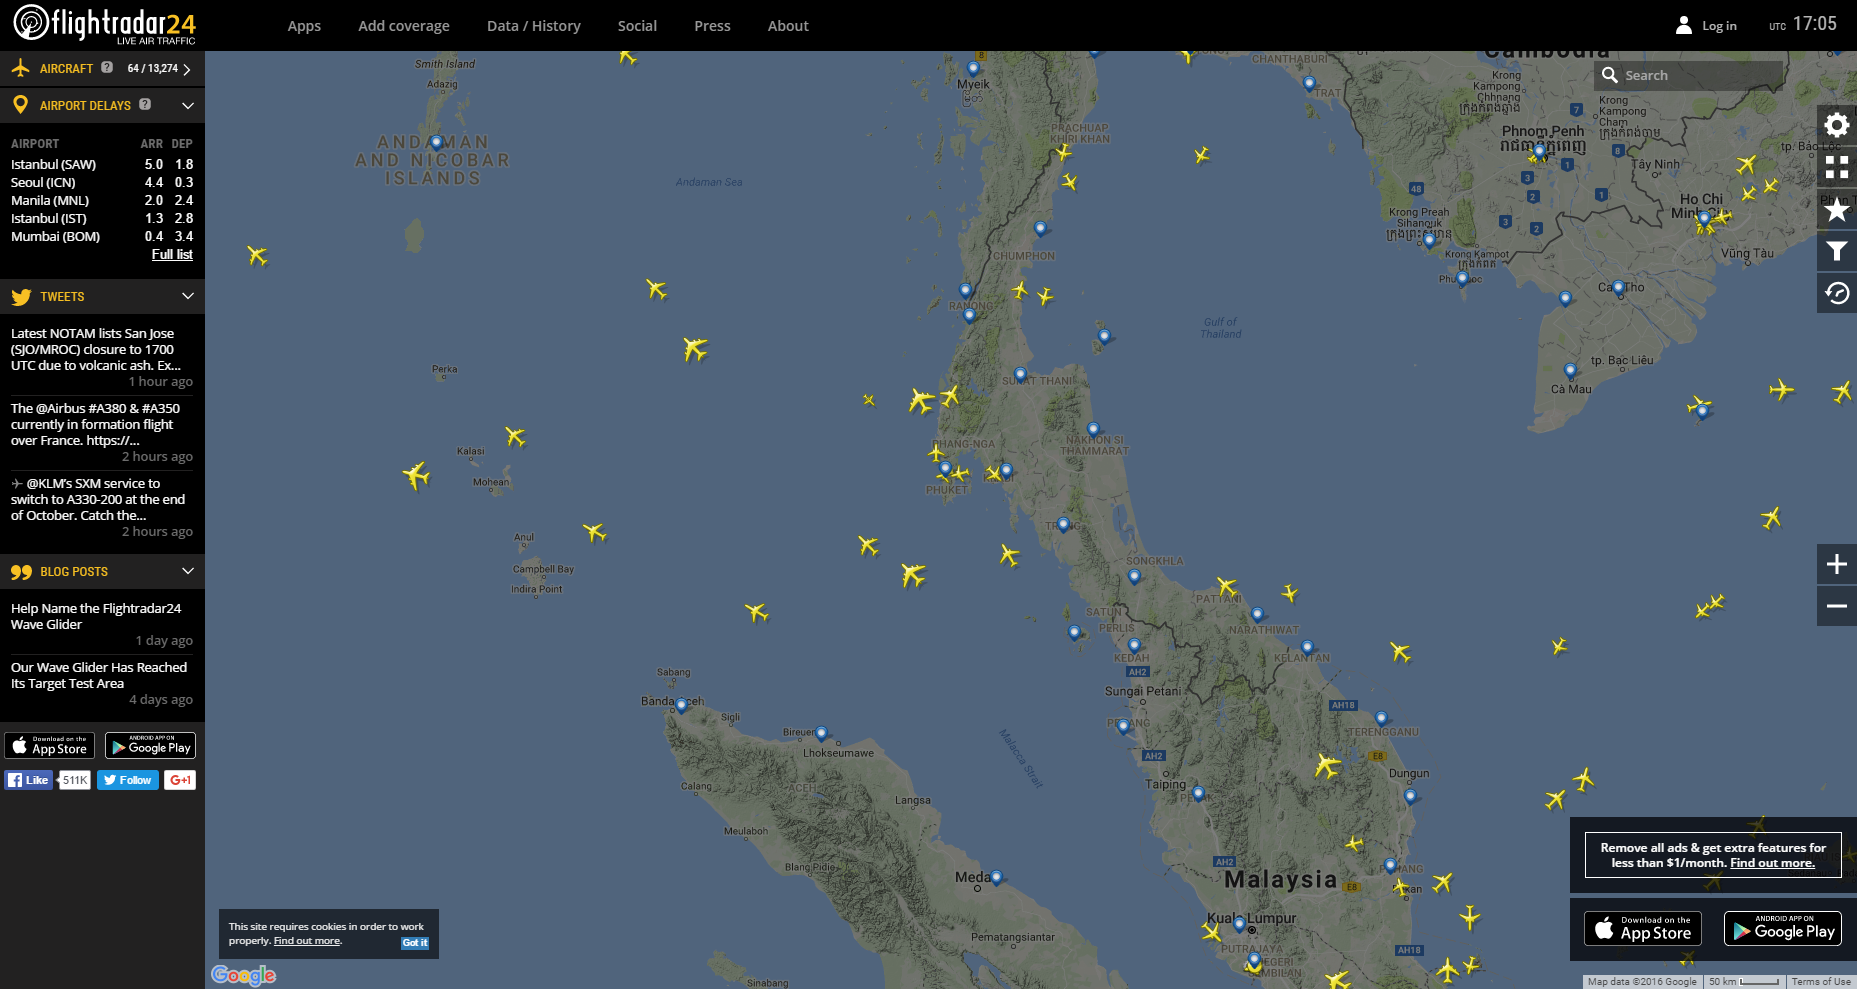
Task: Click Aircraft help question mark
Action: [x=107, y=67]
